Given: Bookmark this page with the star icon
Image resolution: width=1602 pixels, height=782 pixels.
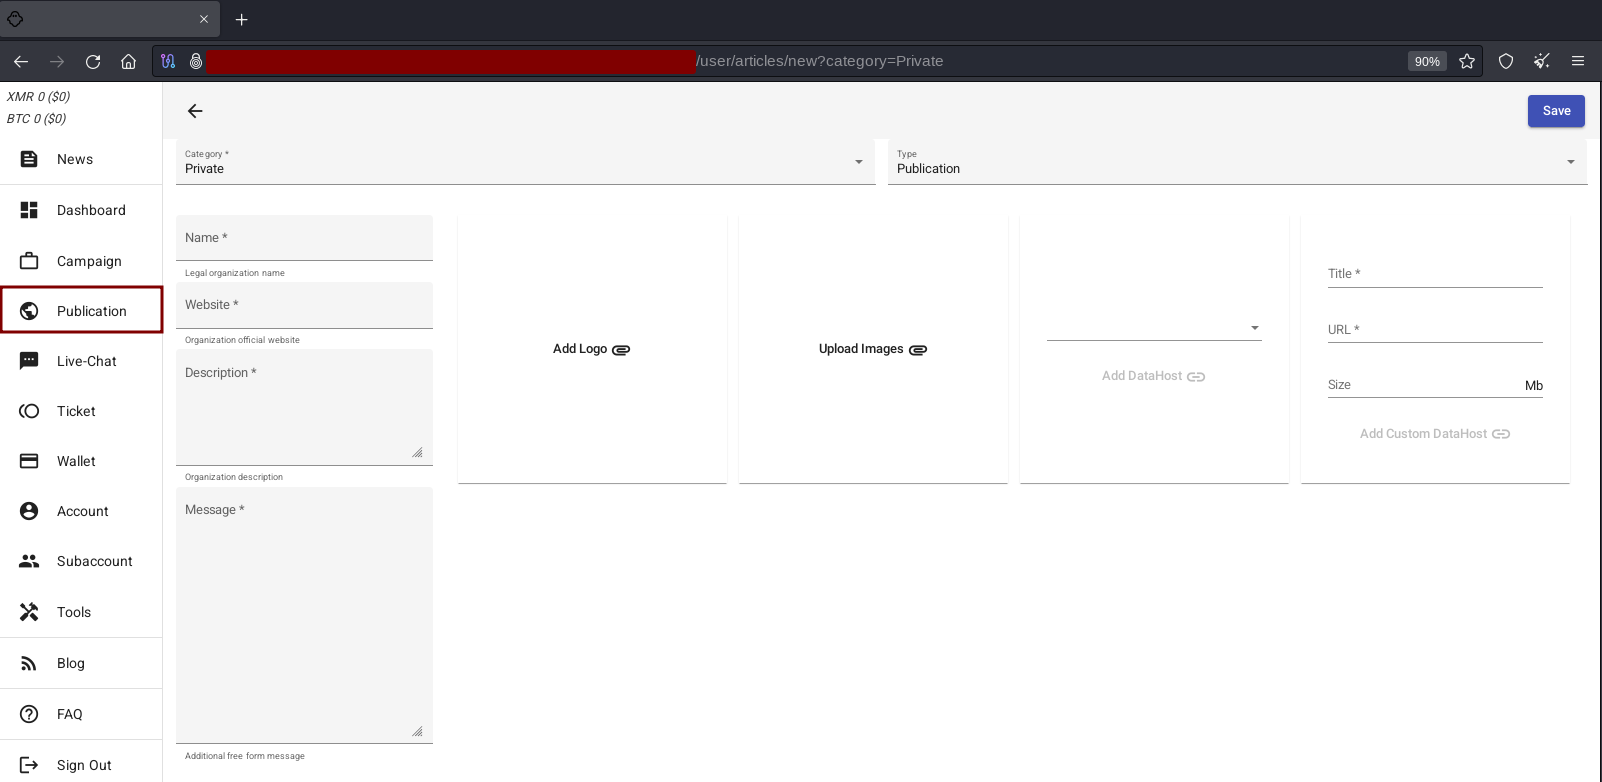Looking at the screenshot, I should 1467,61.
